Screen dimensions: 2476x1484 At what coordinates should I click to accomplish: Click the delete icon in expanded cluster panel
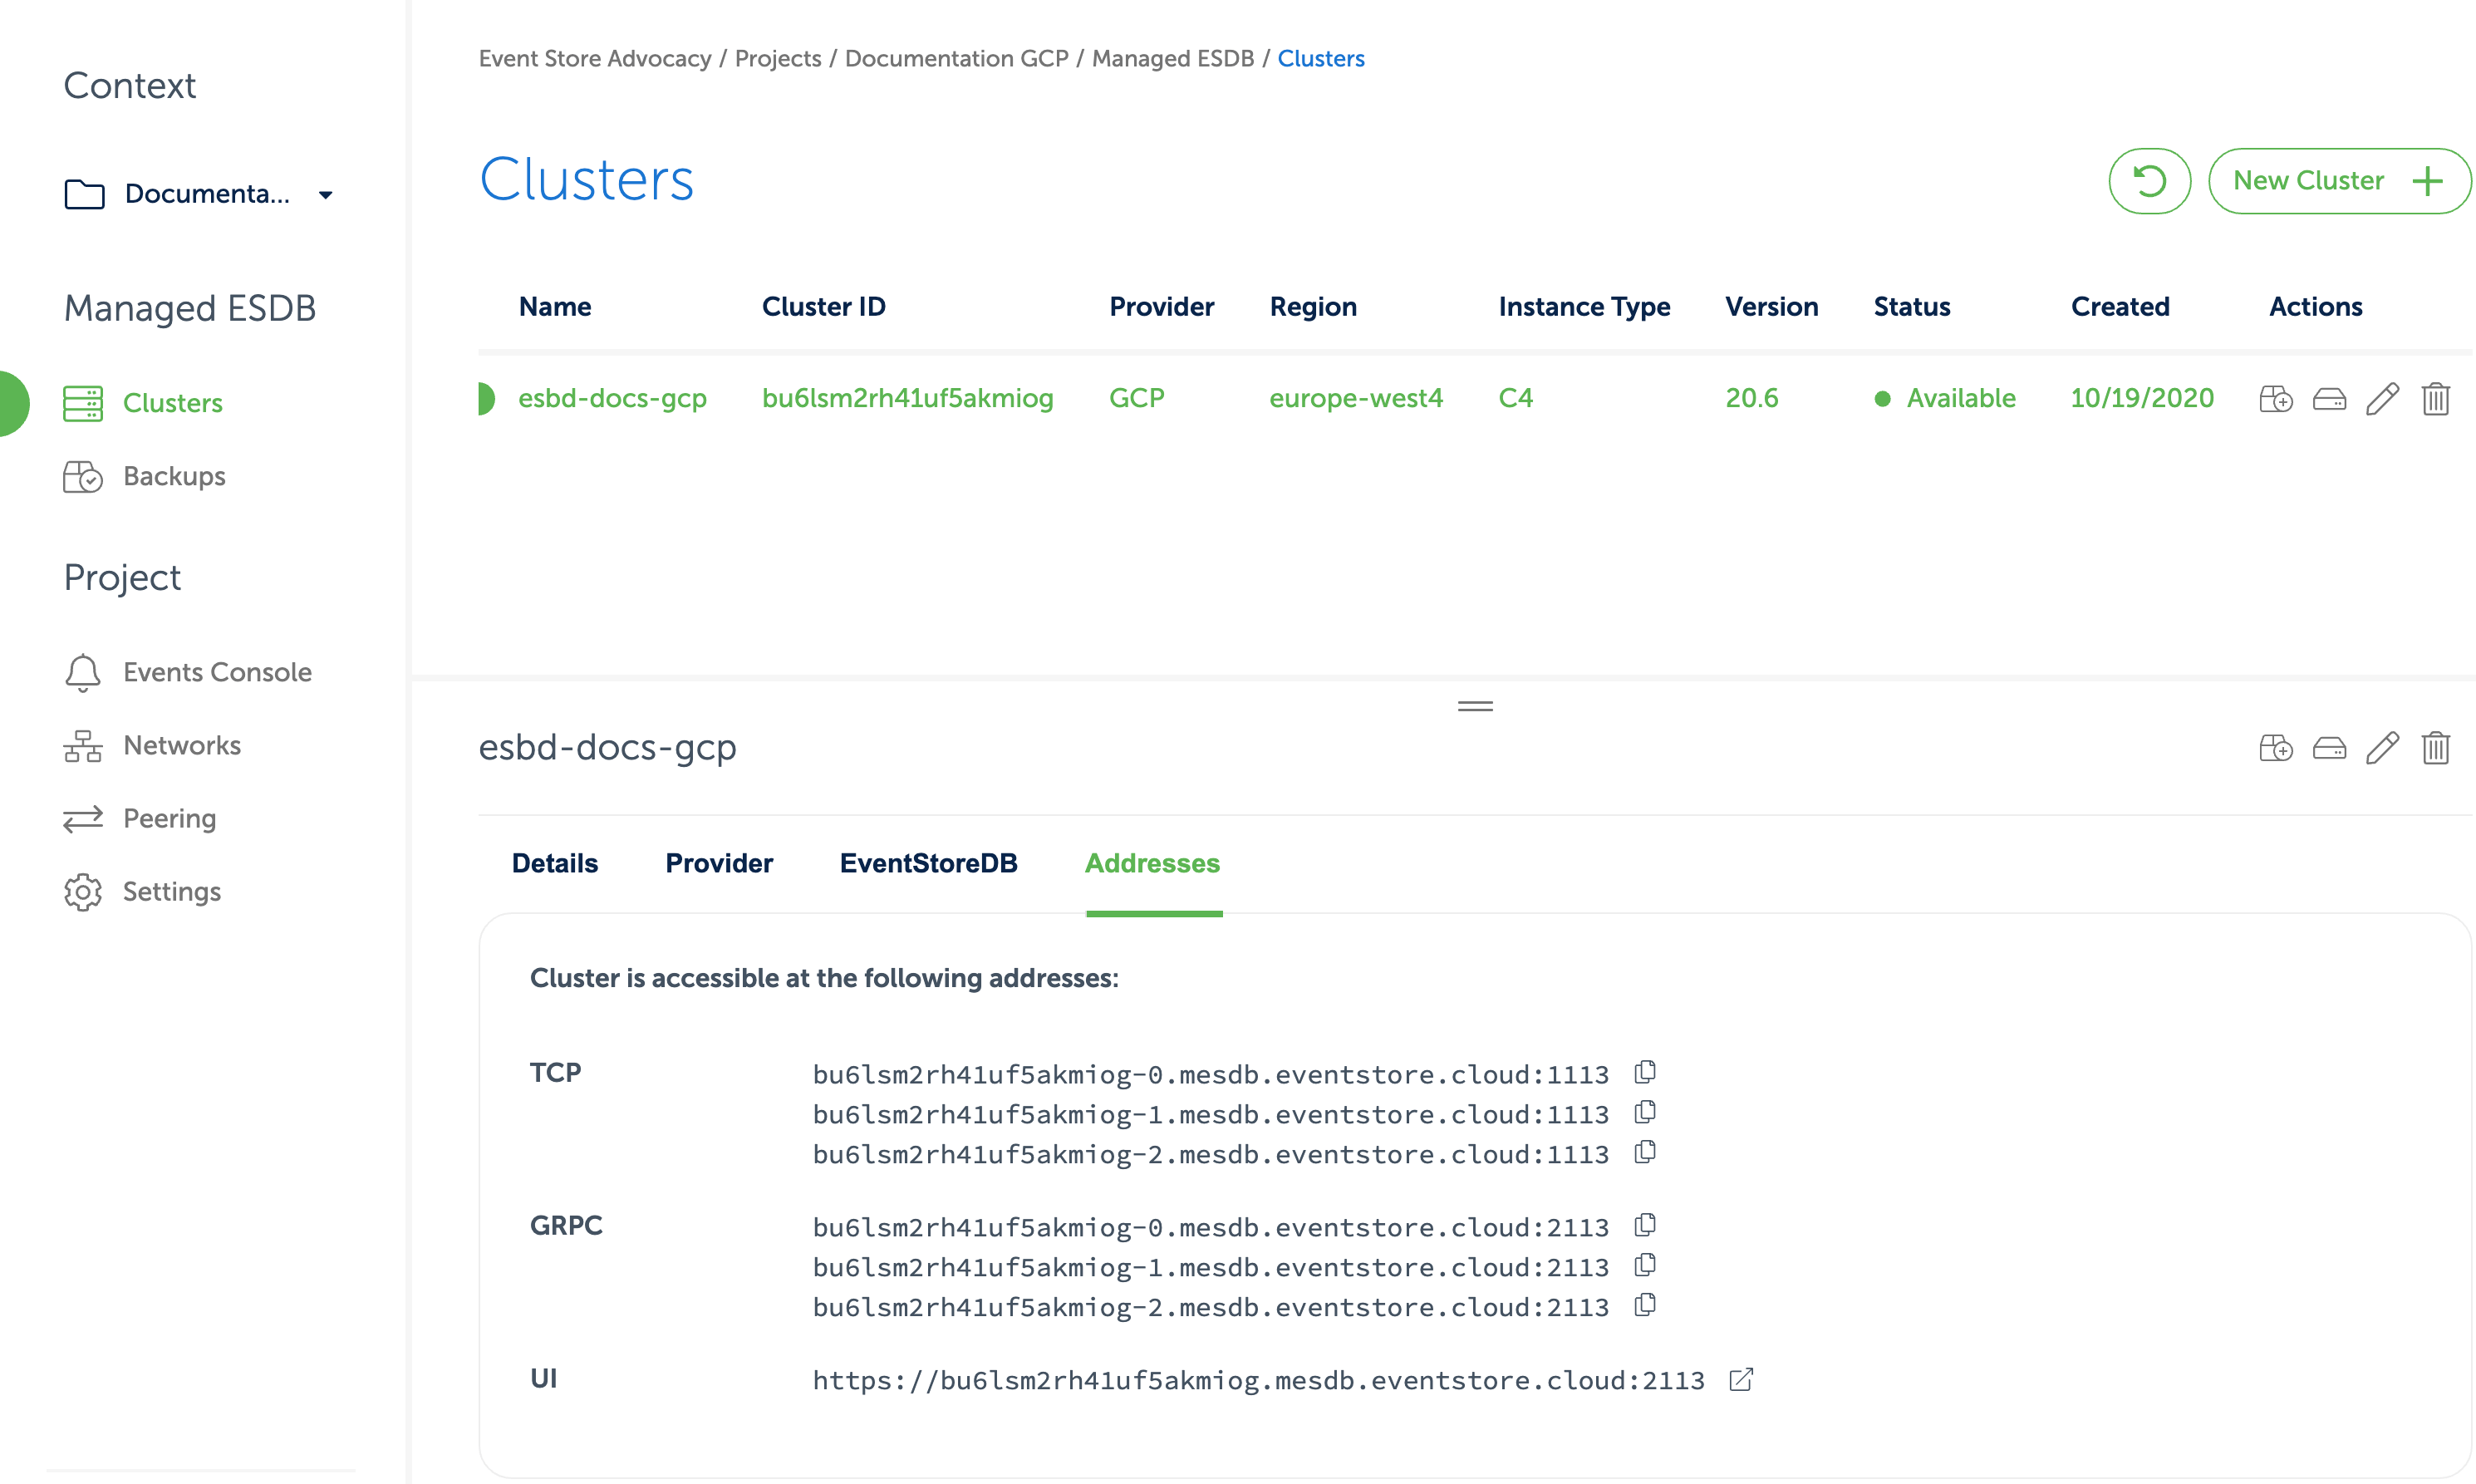[2434, 745]
